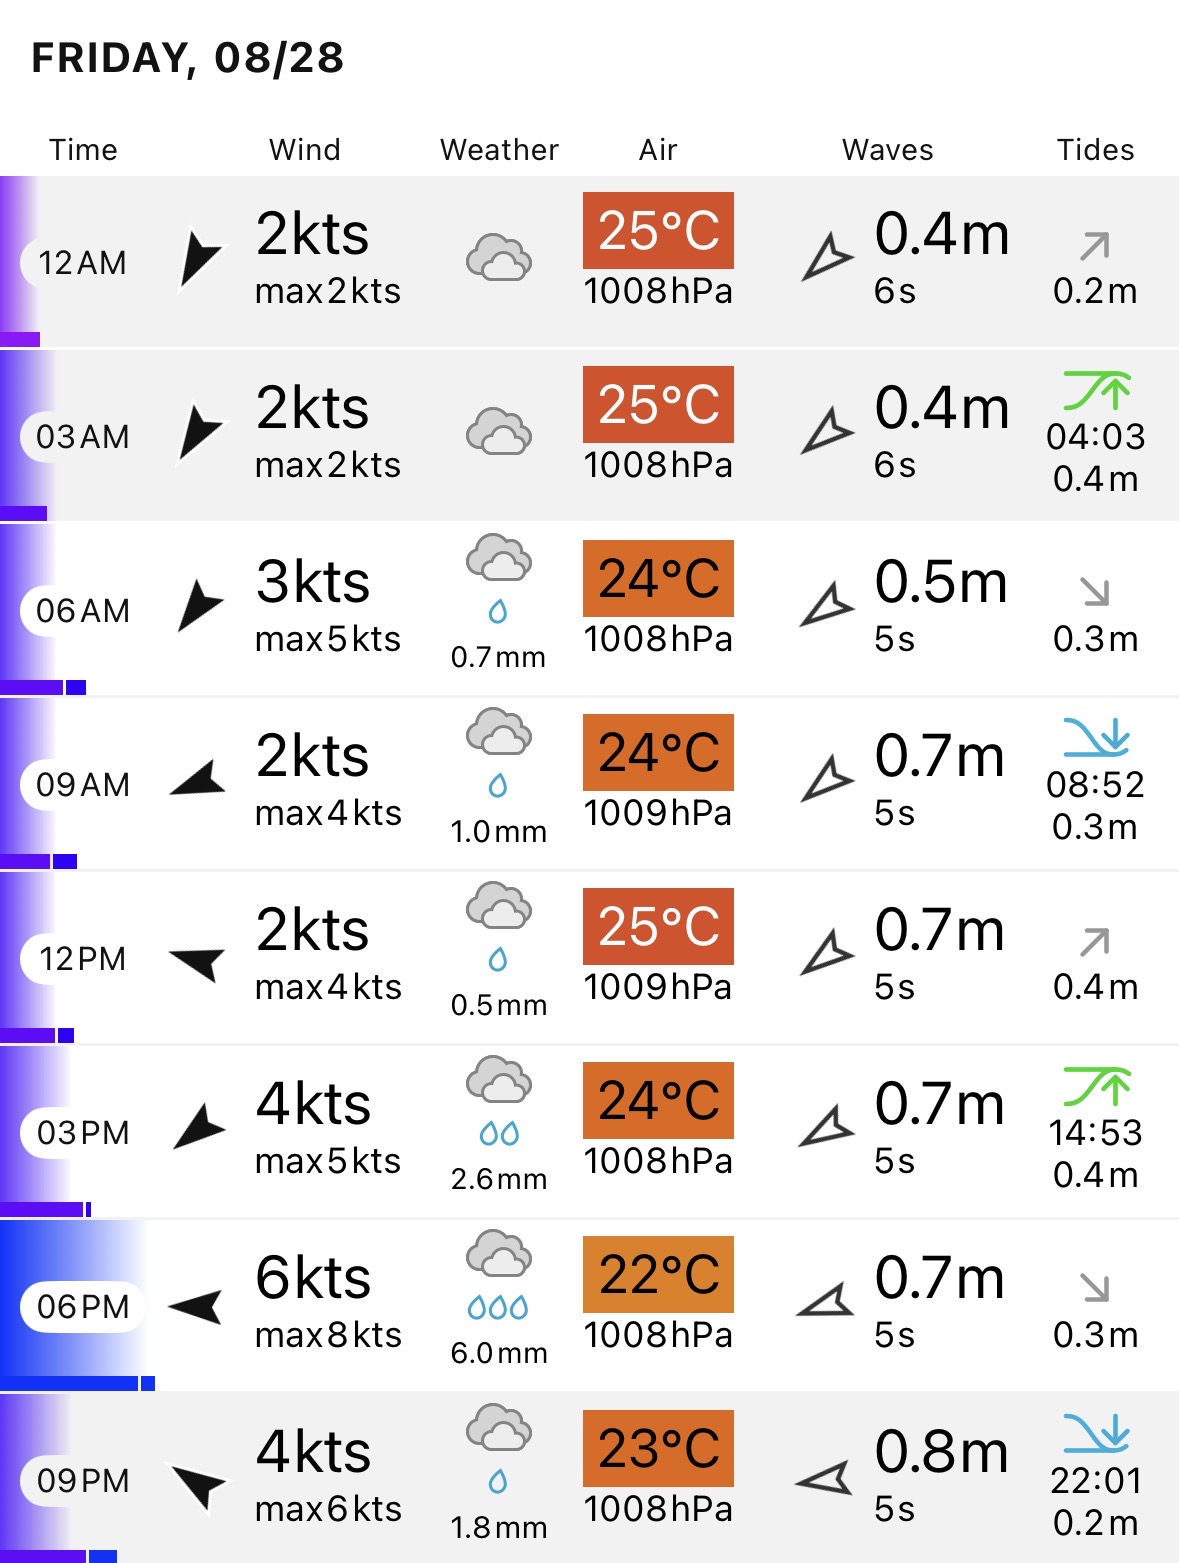Select the Waves column header
The height and width of the screenshot is (1563, 1179).
888,150
